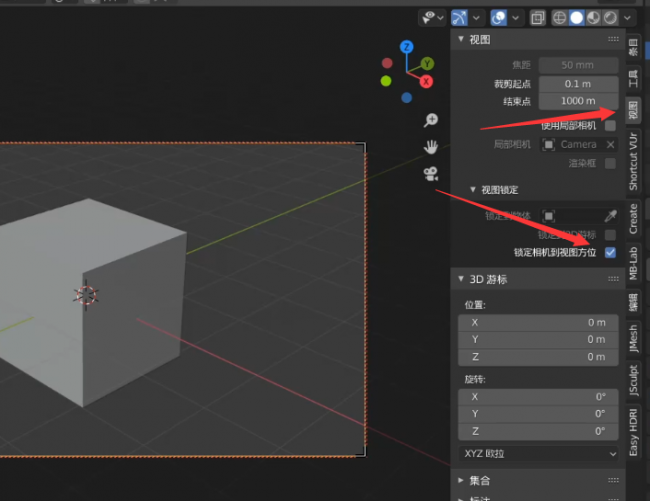Viewport: 650px width, 501px height.
Task: Open the Create sidebar tab
Action: [x=633, y=218]
